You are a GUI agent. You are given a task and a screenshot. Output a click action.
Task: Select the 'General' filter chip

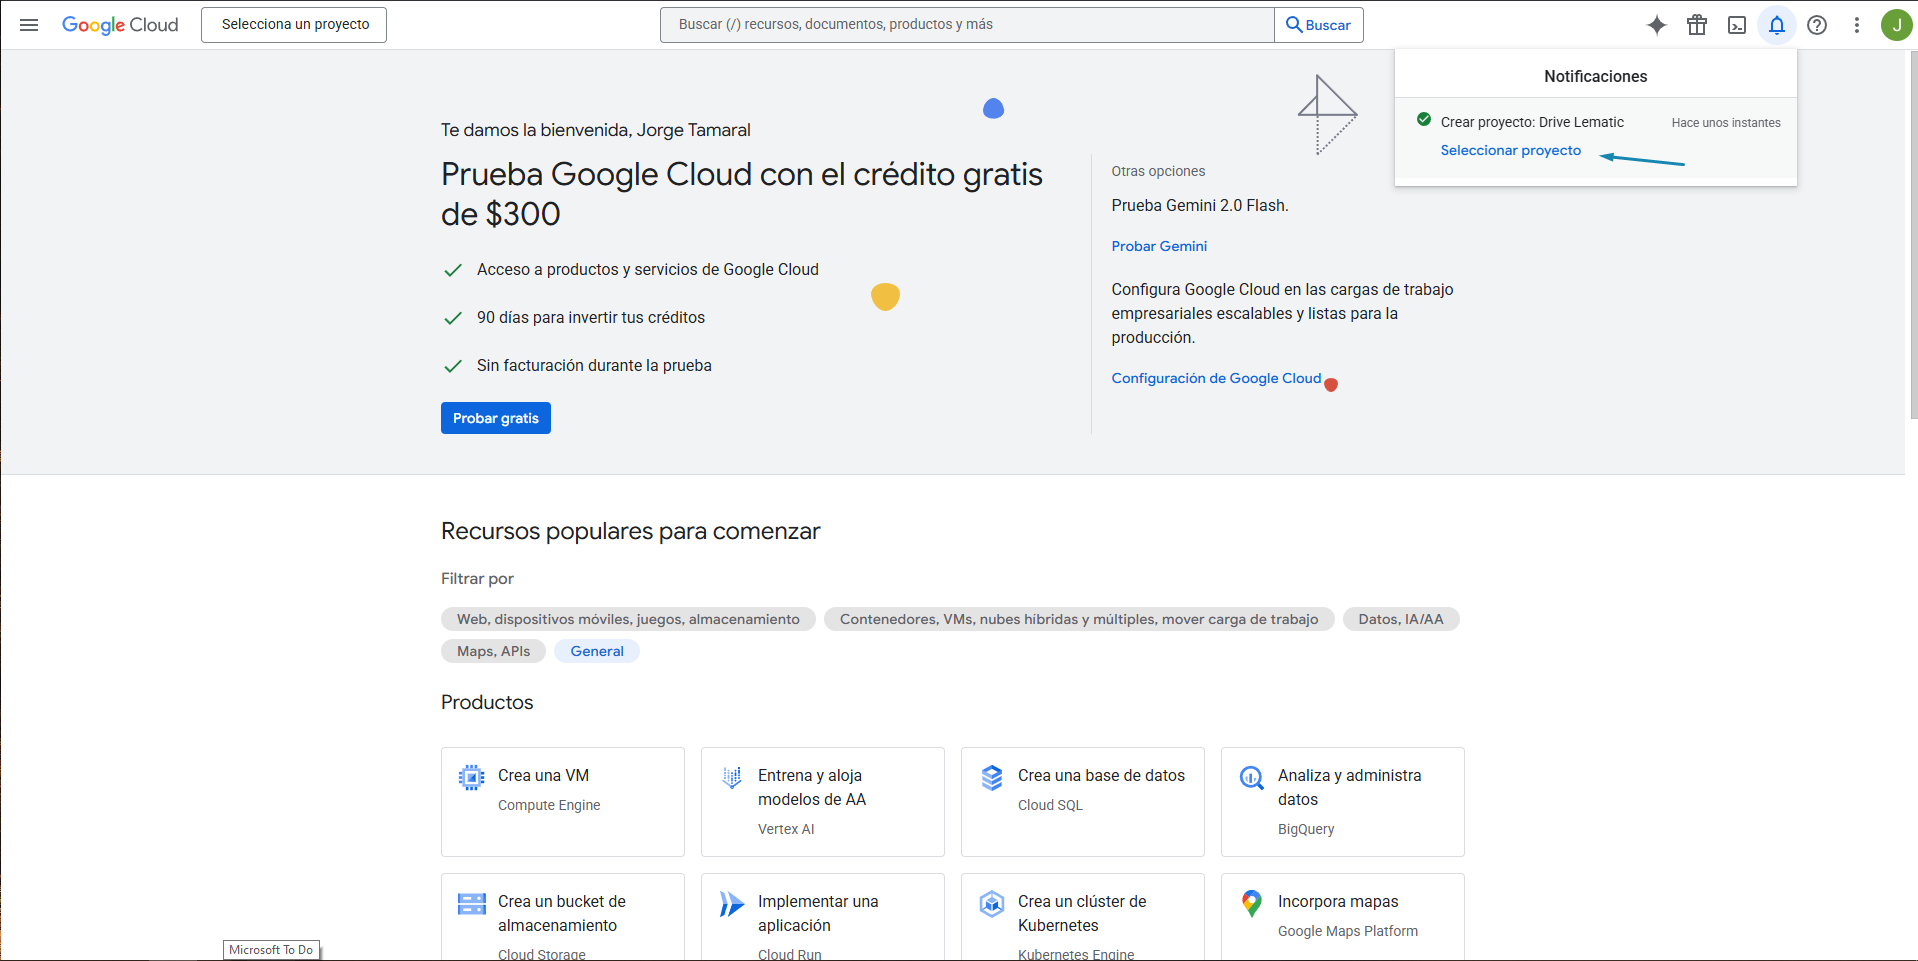click(x=597, y=651)
